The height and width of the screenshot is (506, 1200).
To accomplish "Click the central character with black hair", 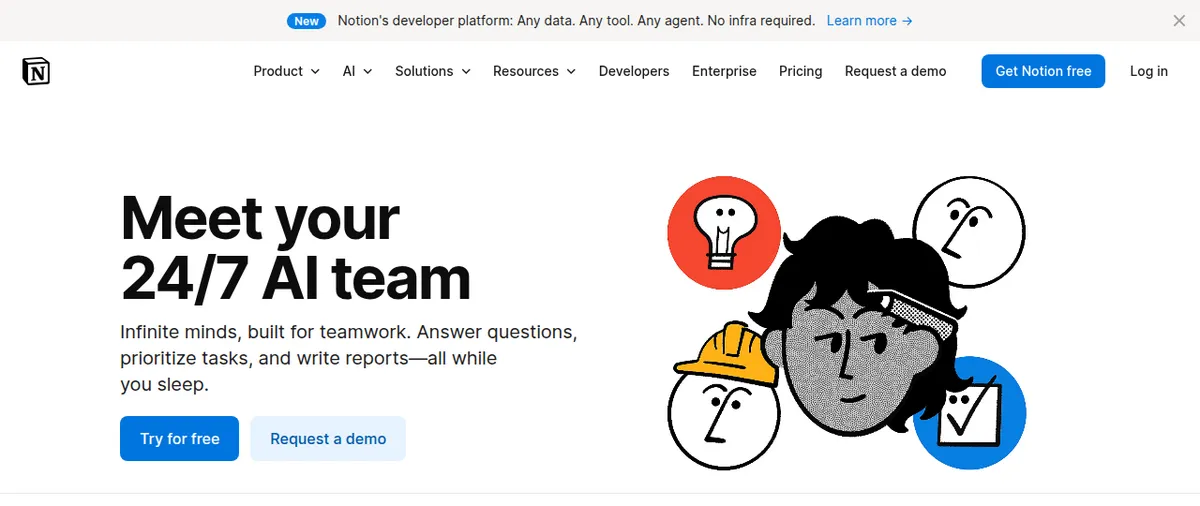I will 865,332.
